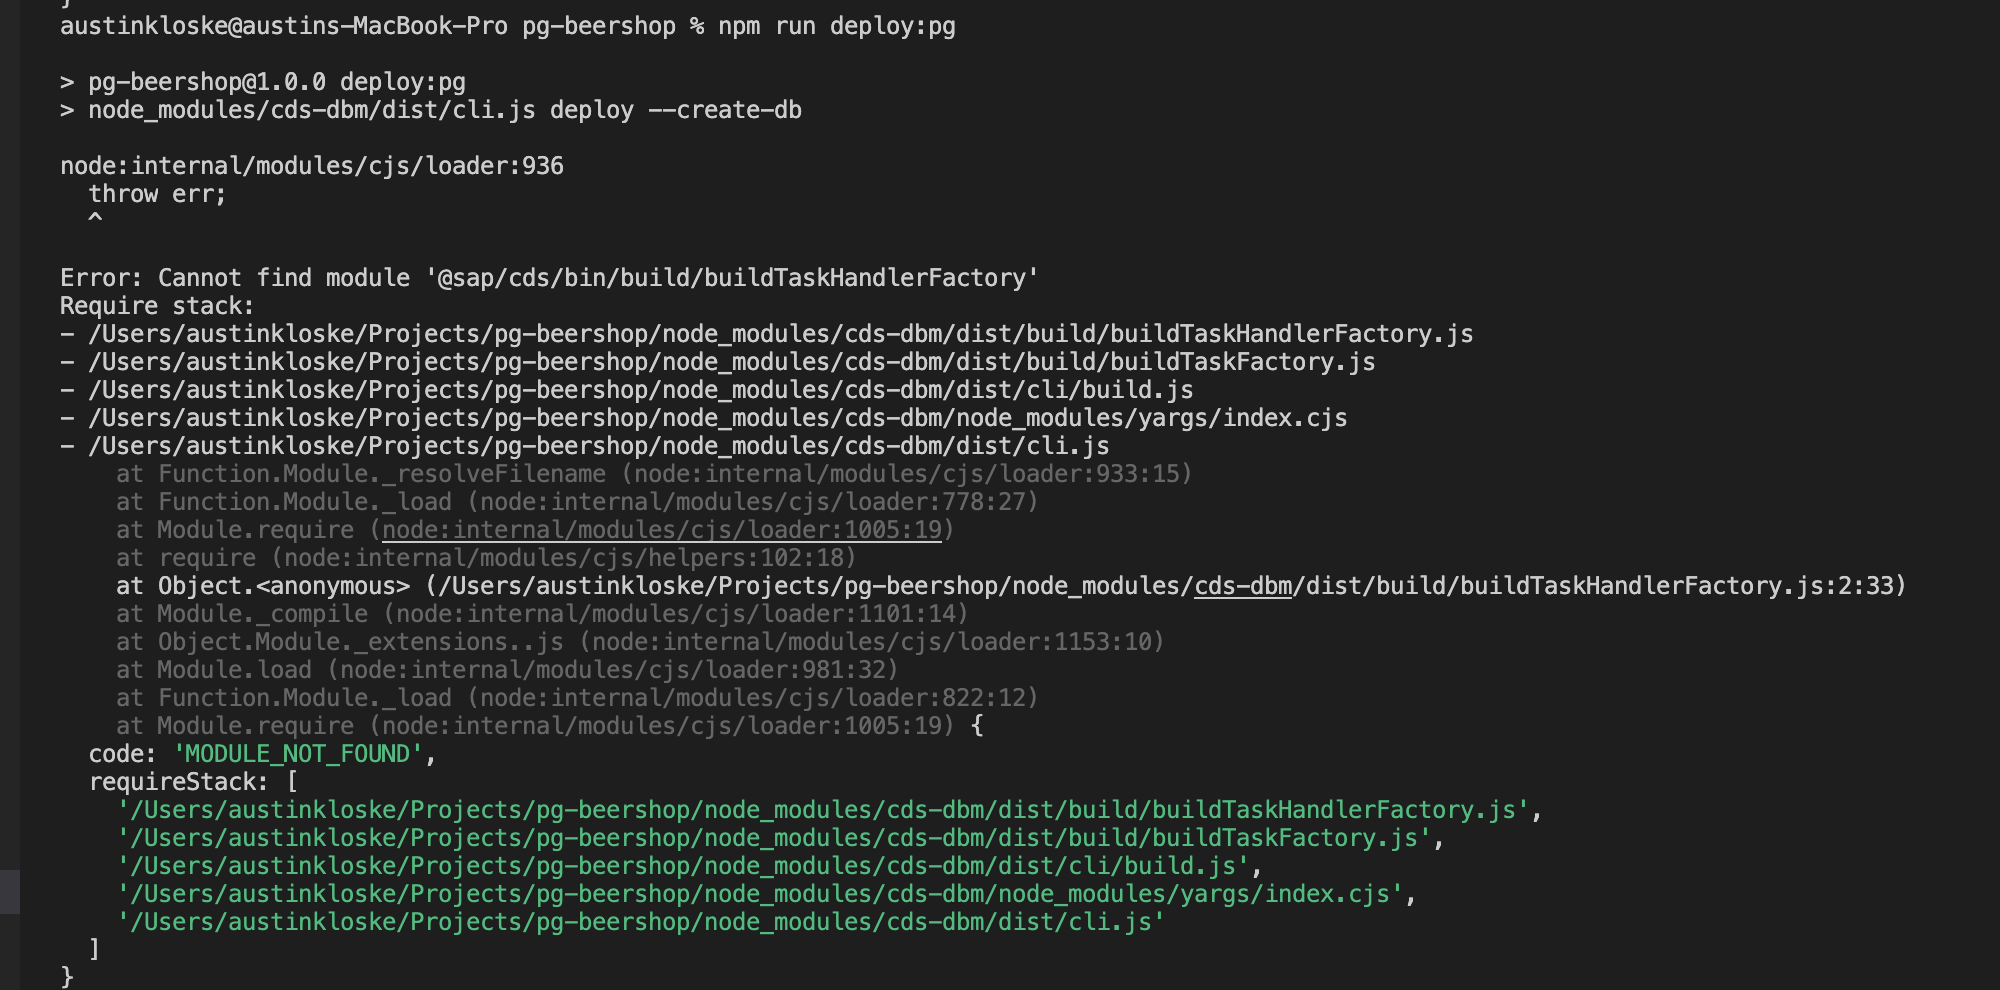The height and width of the screenshot is (990, 2000).
Task: Click the underlined cds-dbm link in stack trace
Action: pos(1240,586)
